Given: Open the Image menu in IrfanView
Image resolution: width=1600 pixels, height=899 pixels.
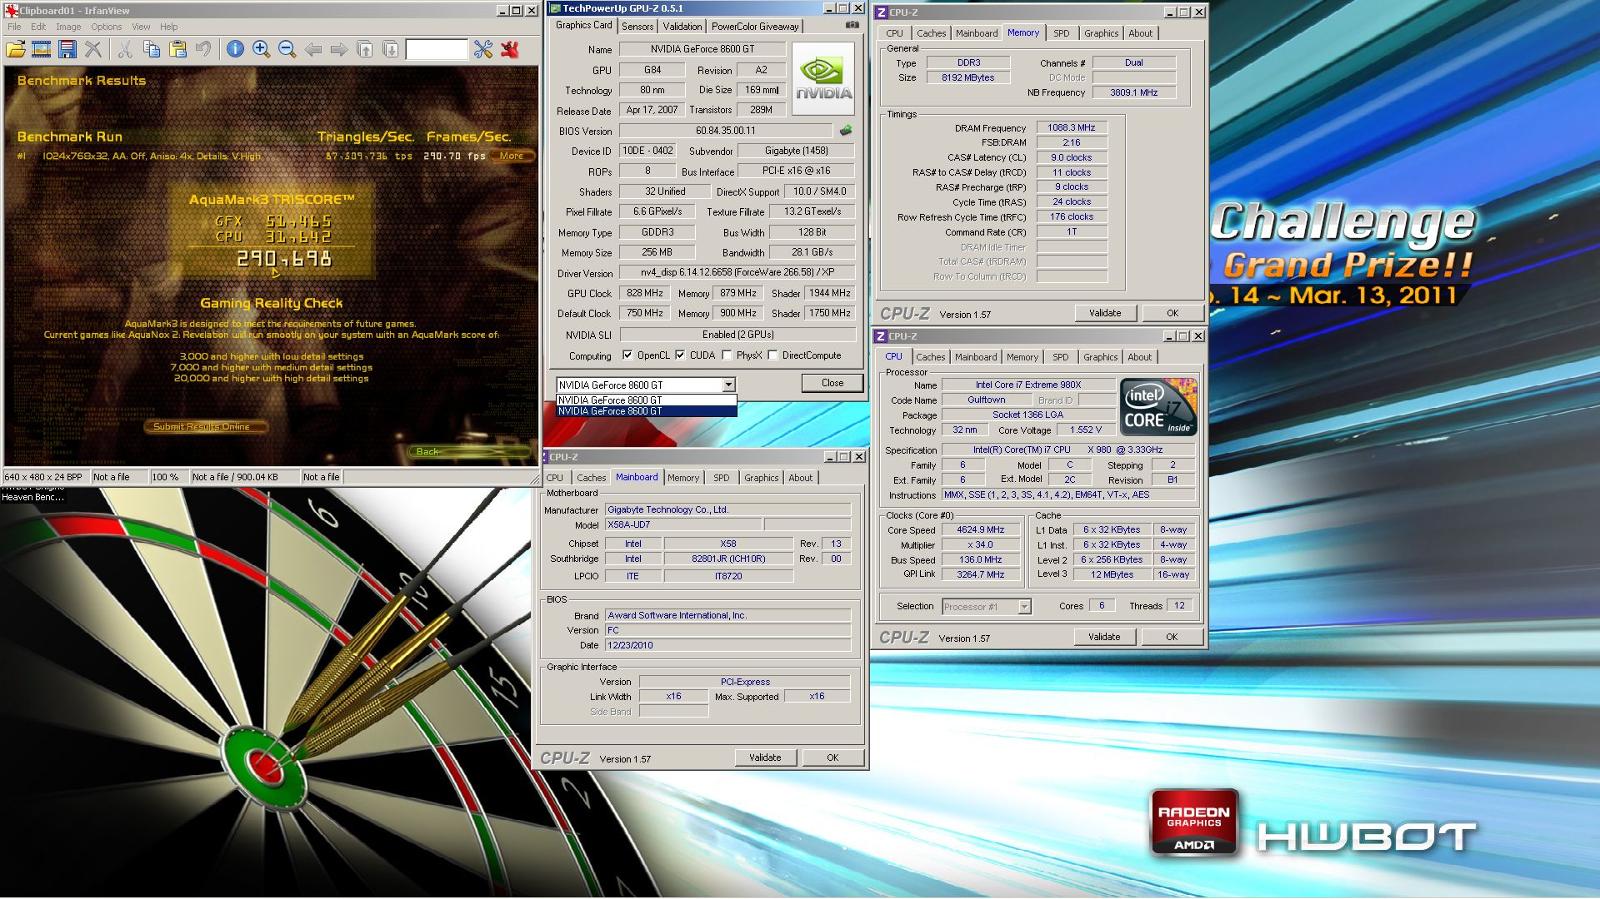Looking at the screenshot, I should pos(68,27).
